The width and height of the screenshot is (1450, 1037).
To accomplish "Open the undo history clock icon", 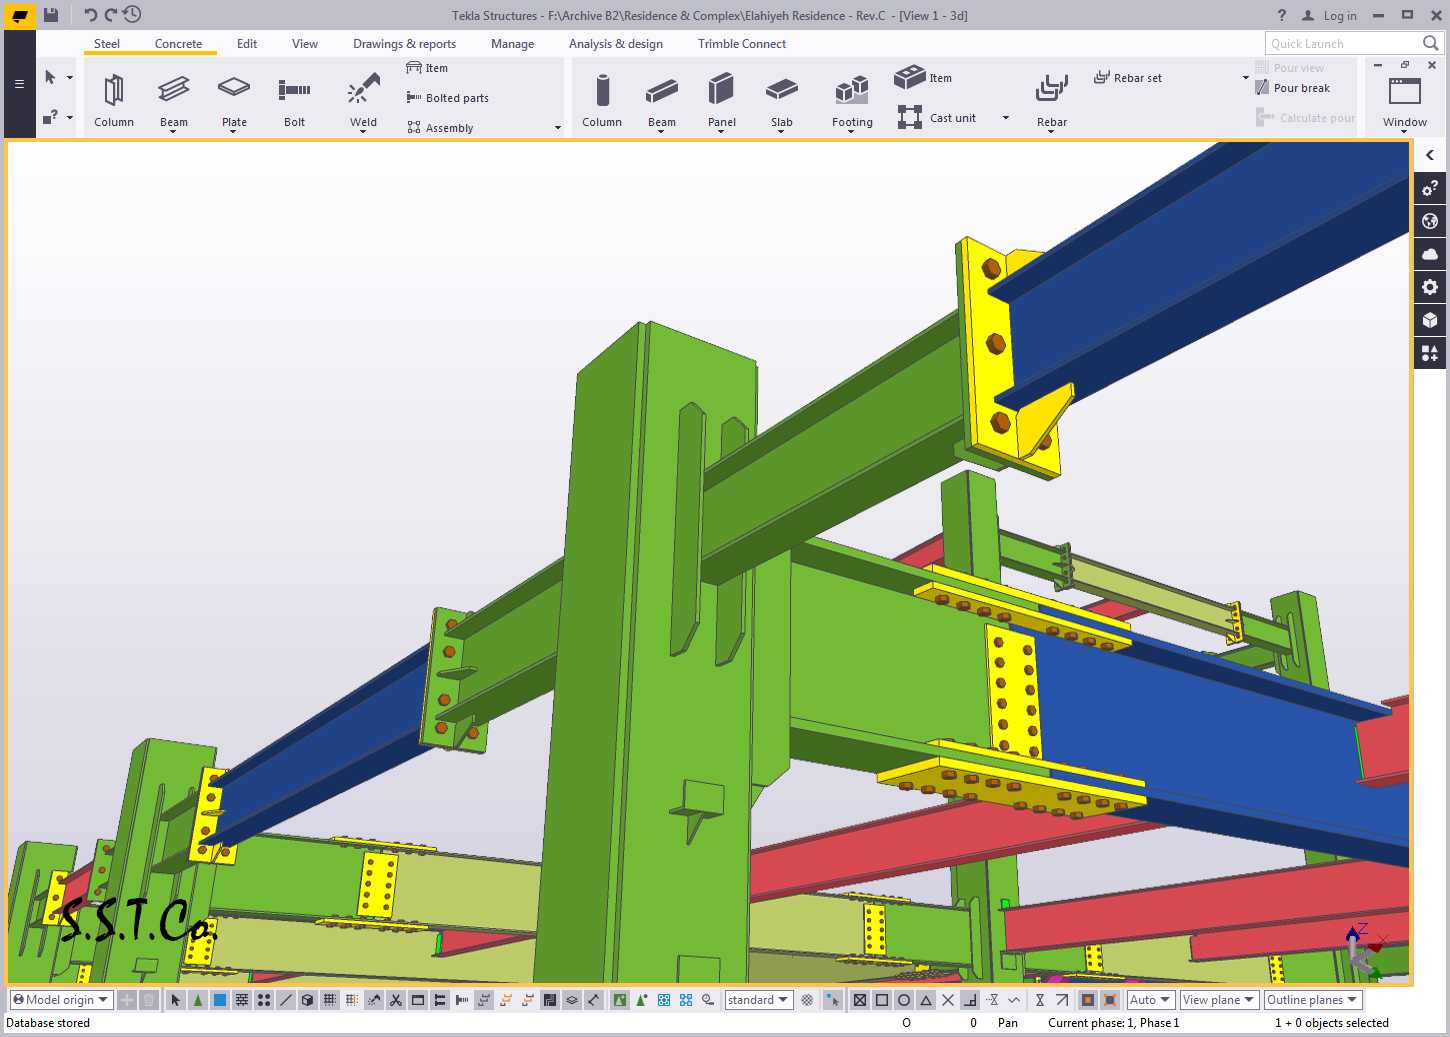I will tap(132, 15).
